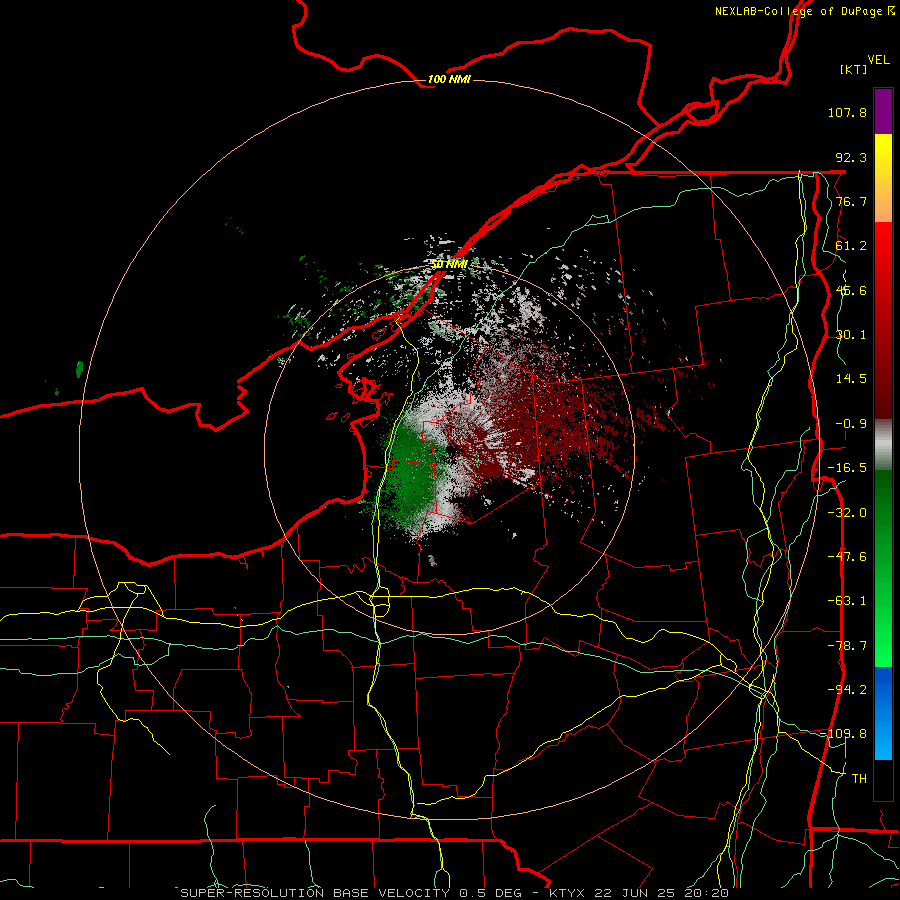Select the -63.1 legend value

[847, 601]
